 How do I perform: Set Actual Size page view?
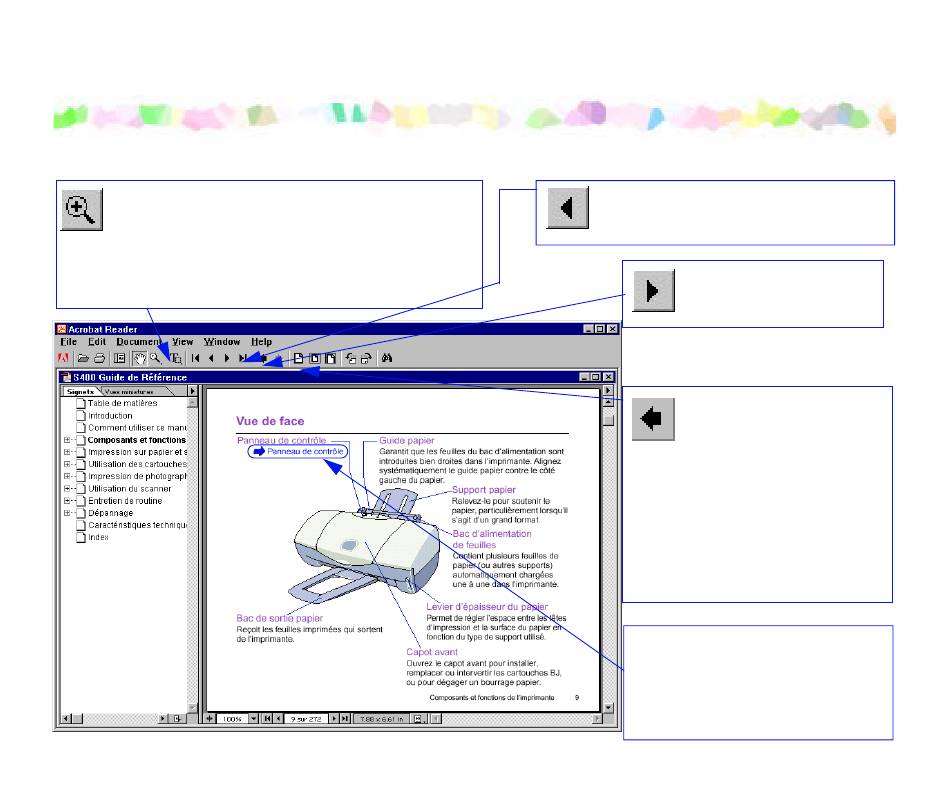(x=299, y=358)
